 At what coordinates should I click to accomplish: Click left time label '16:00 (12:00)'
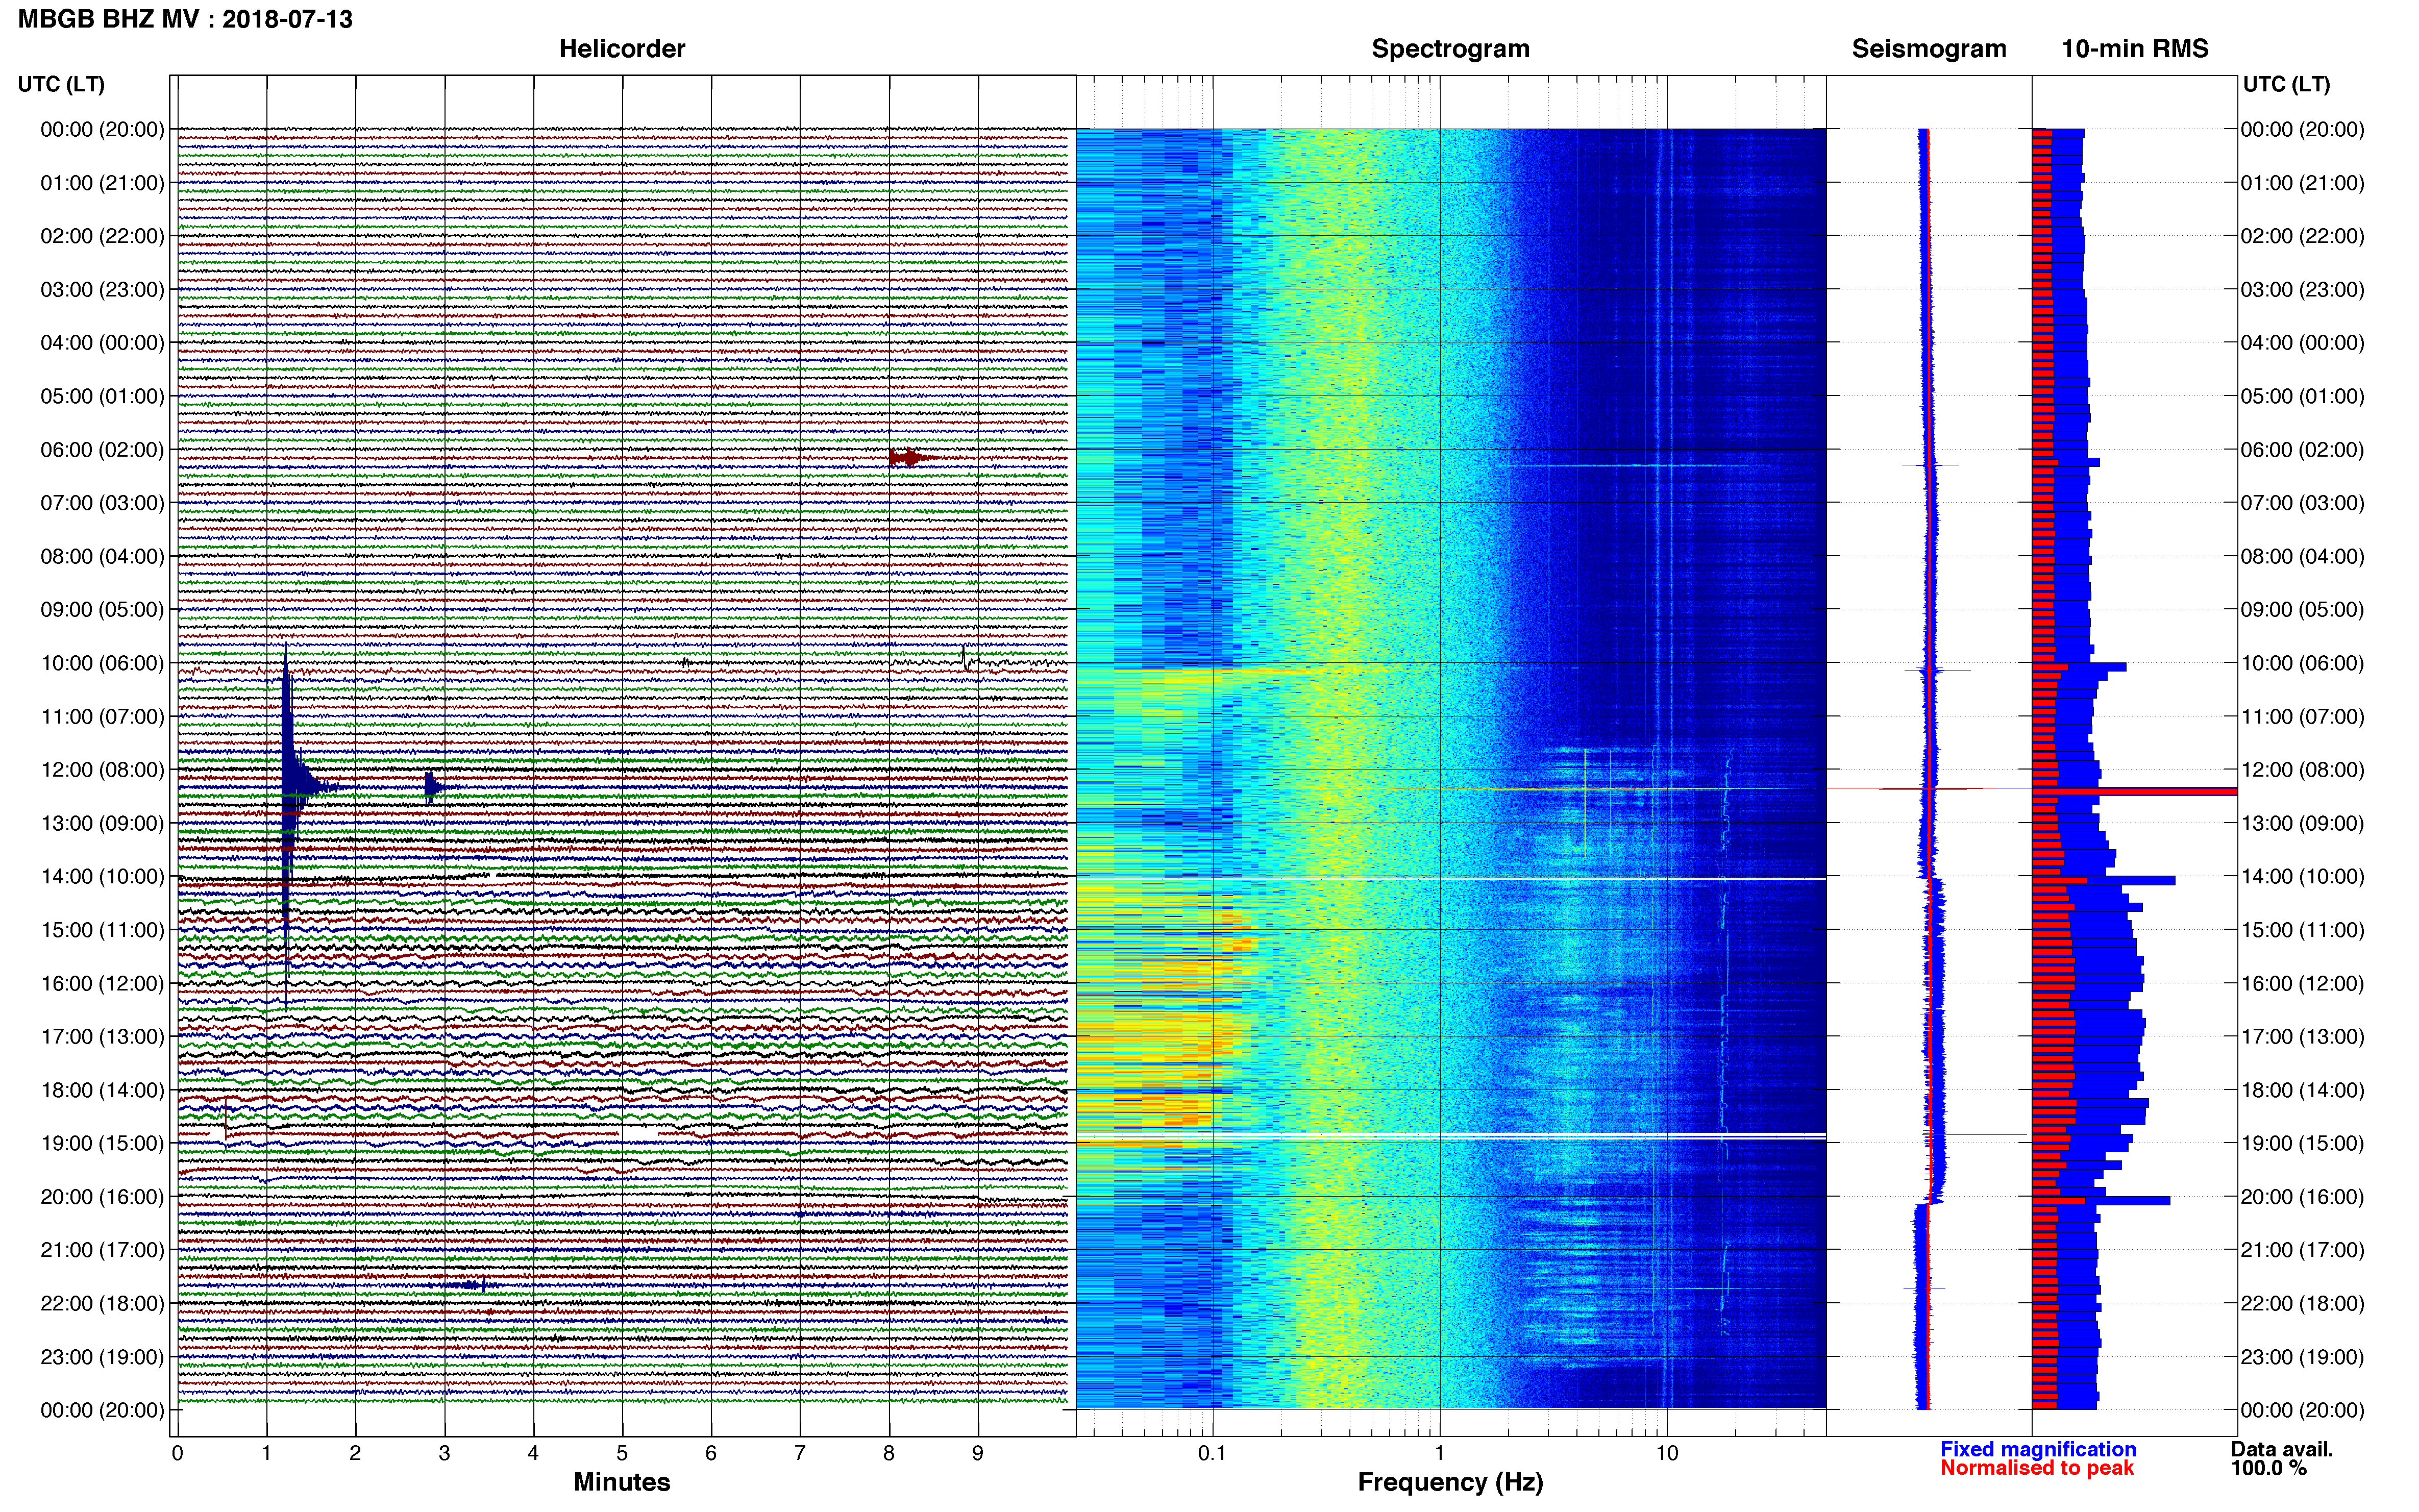pos(102,983)
